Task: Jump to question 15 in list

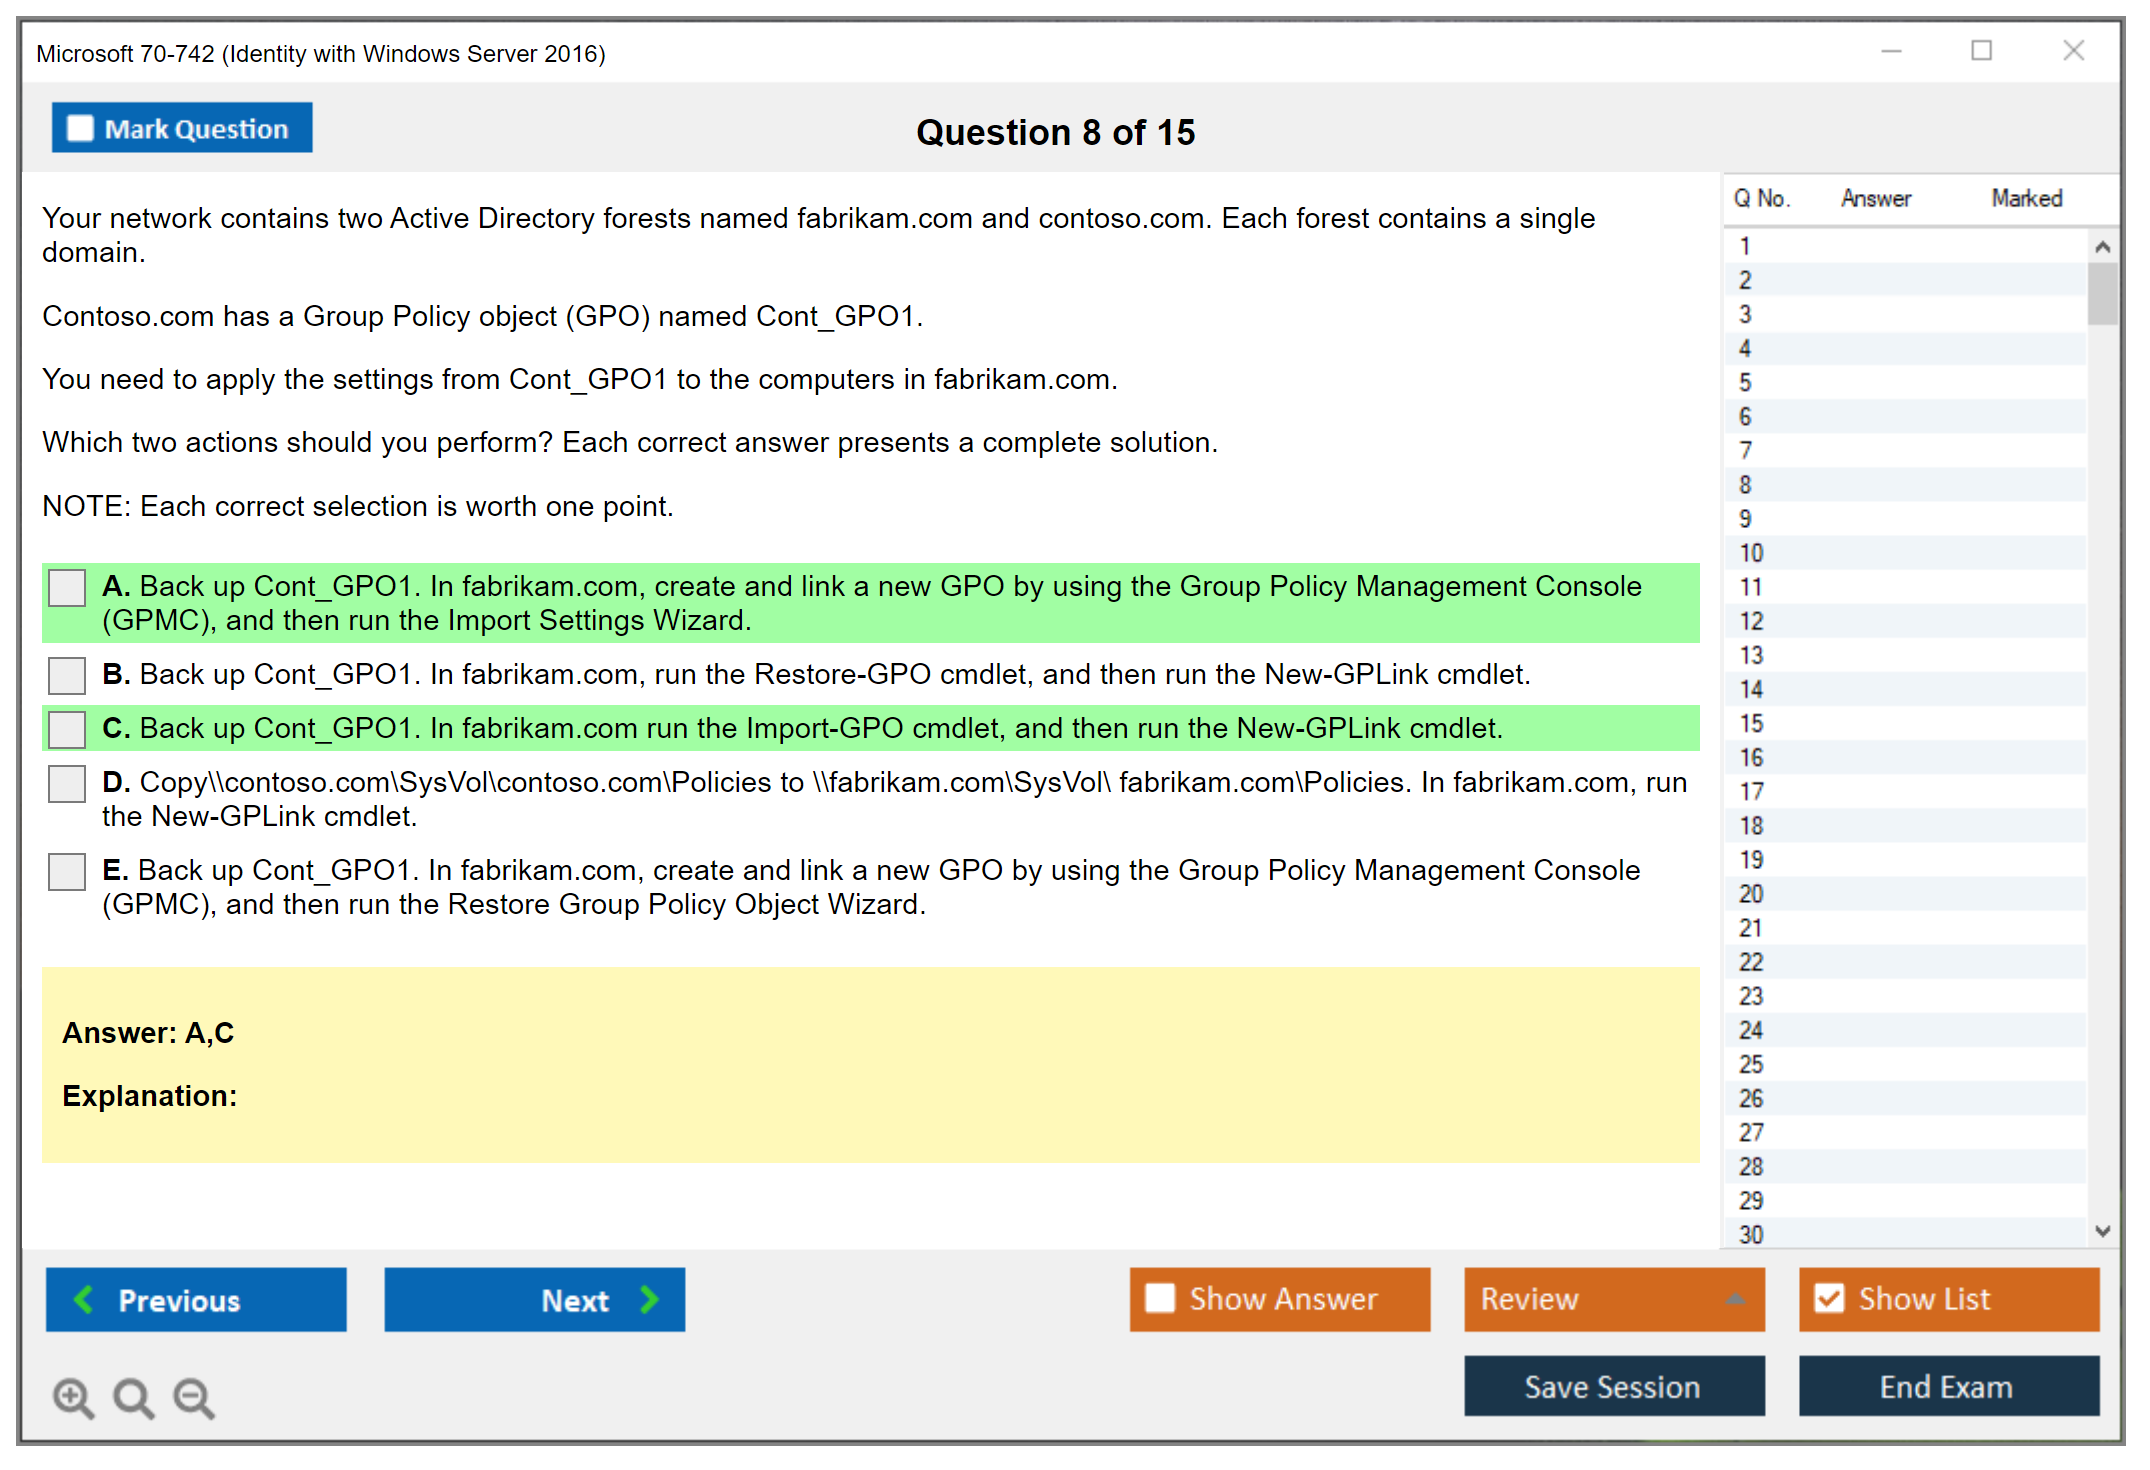Action: (x=1751, y=723)
